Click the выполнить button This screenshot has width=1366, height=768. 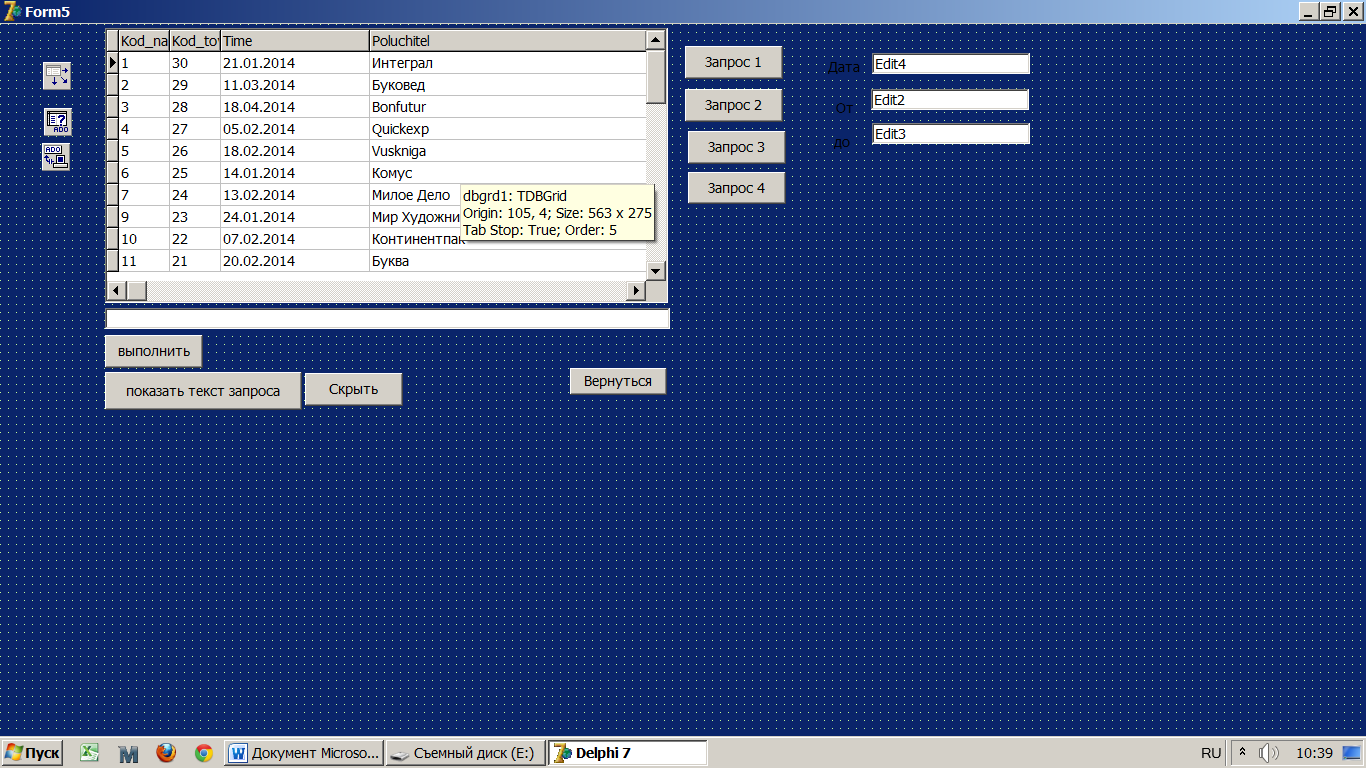tap(154, 352)
